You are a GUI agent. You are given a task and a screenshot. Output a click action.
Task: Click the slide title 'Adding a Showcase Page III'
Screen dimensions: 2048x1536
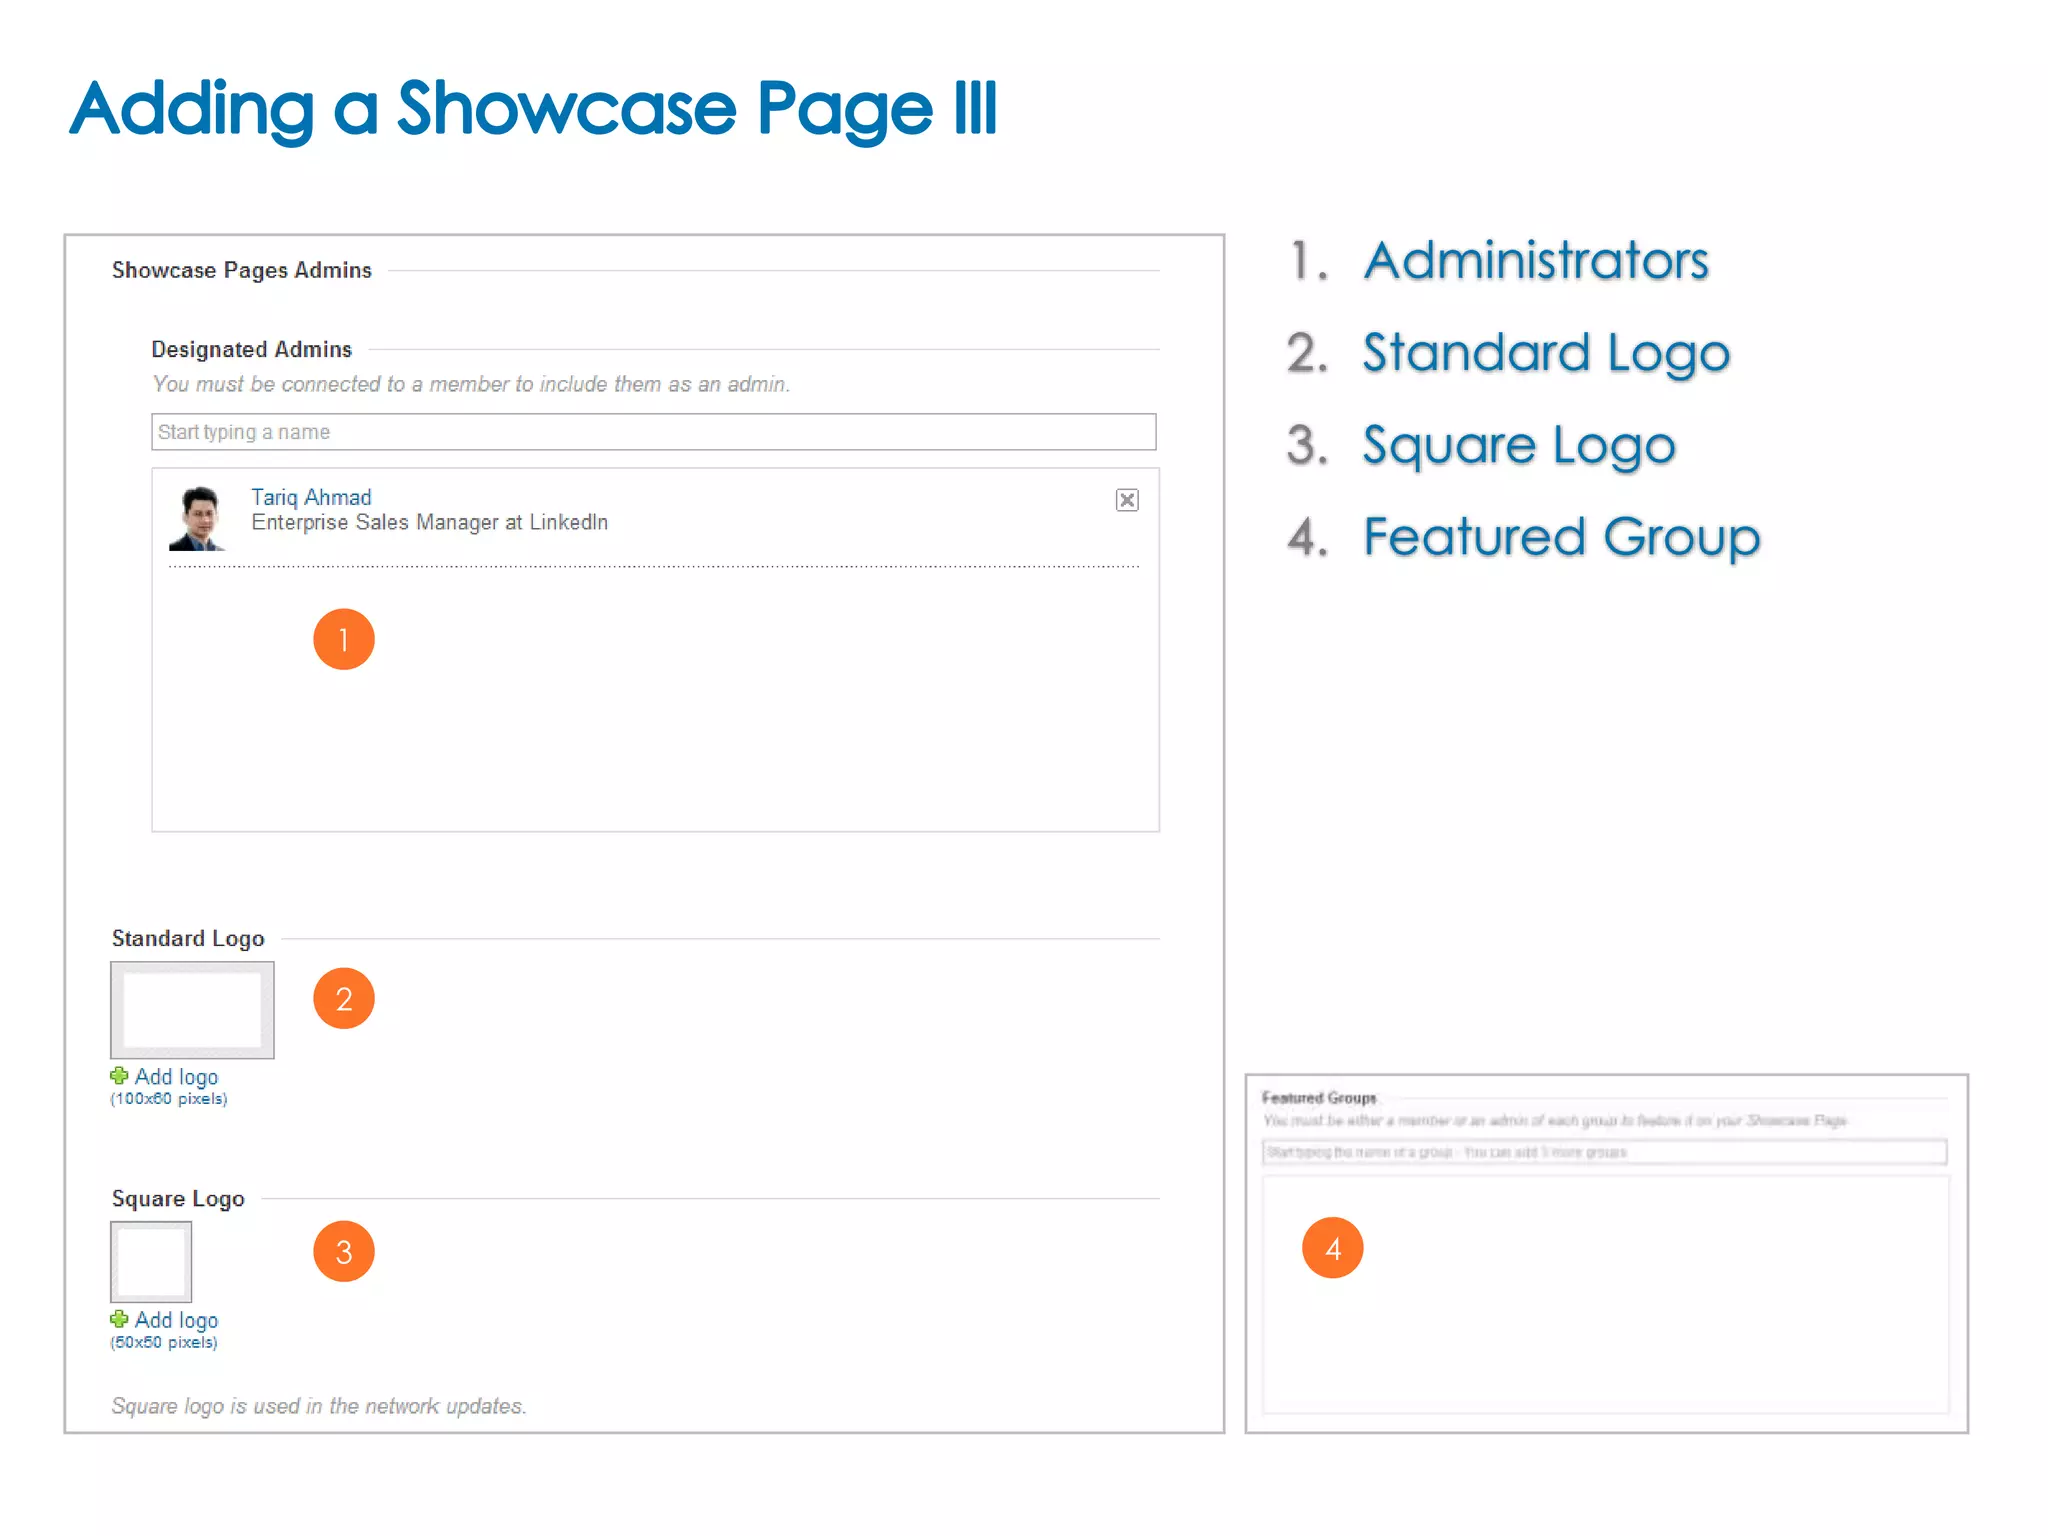(533, 108)
